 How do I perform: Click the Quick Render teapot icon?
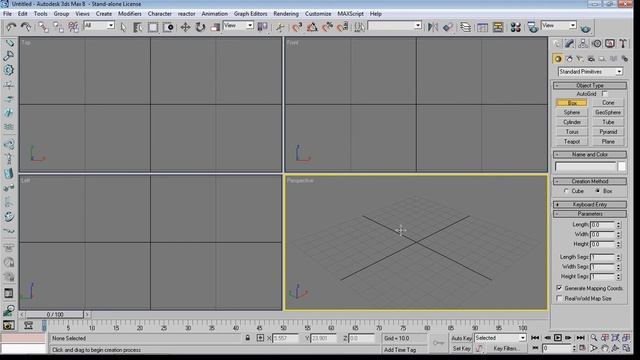(x=586, y=28)
